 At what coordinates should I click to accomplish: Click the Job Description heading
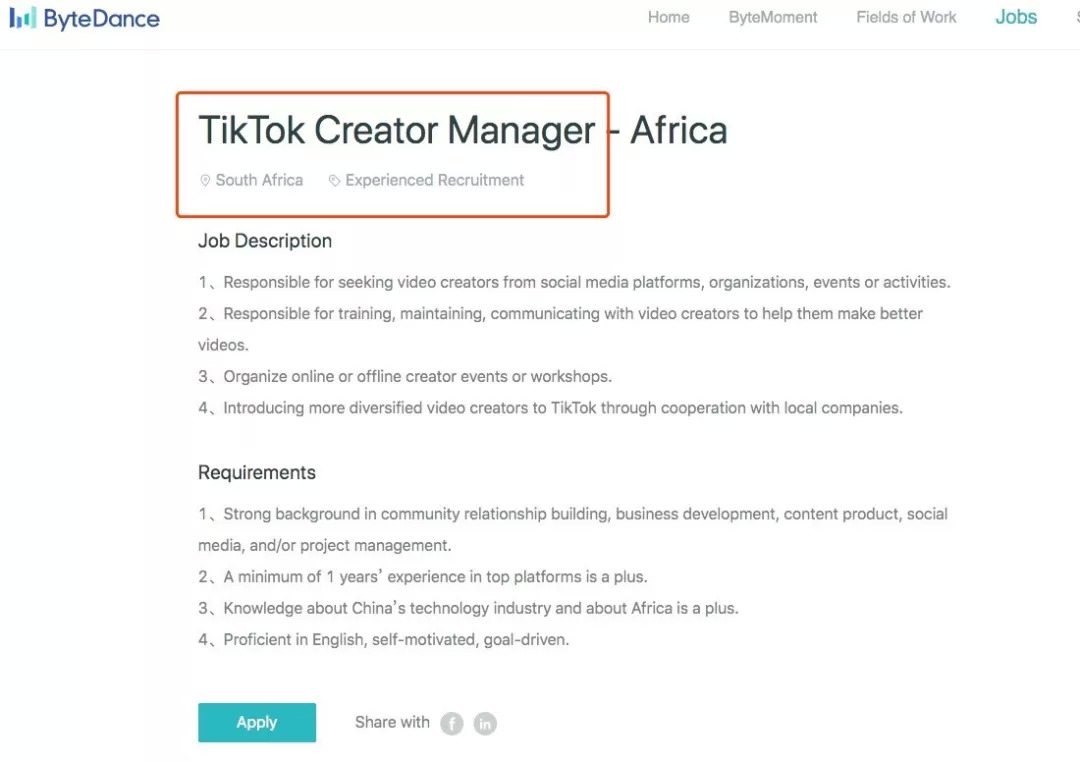(x=265, y=241)
